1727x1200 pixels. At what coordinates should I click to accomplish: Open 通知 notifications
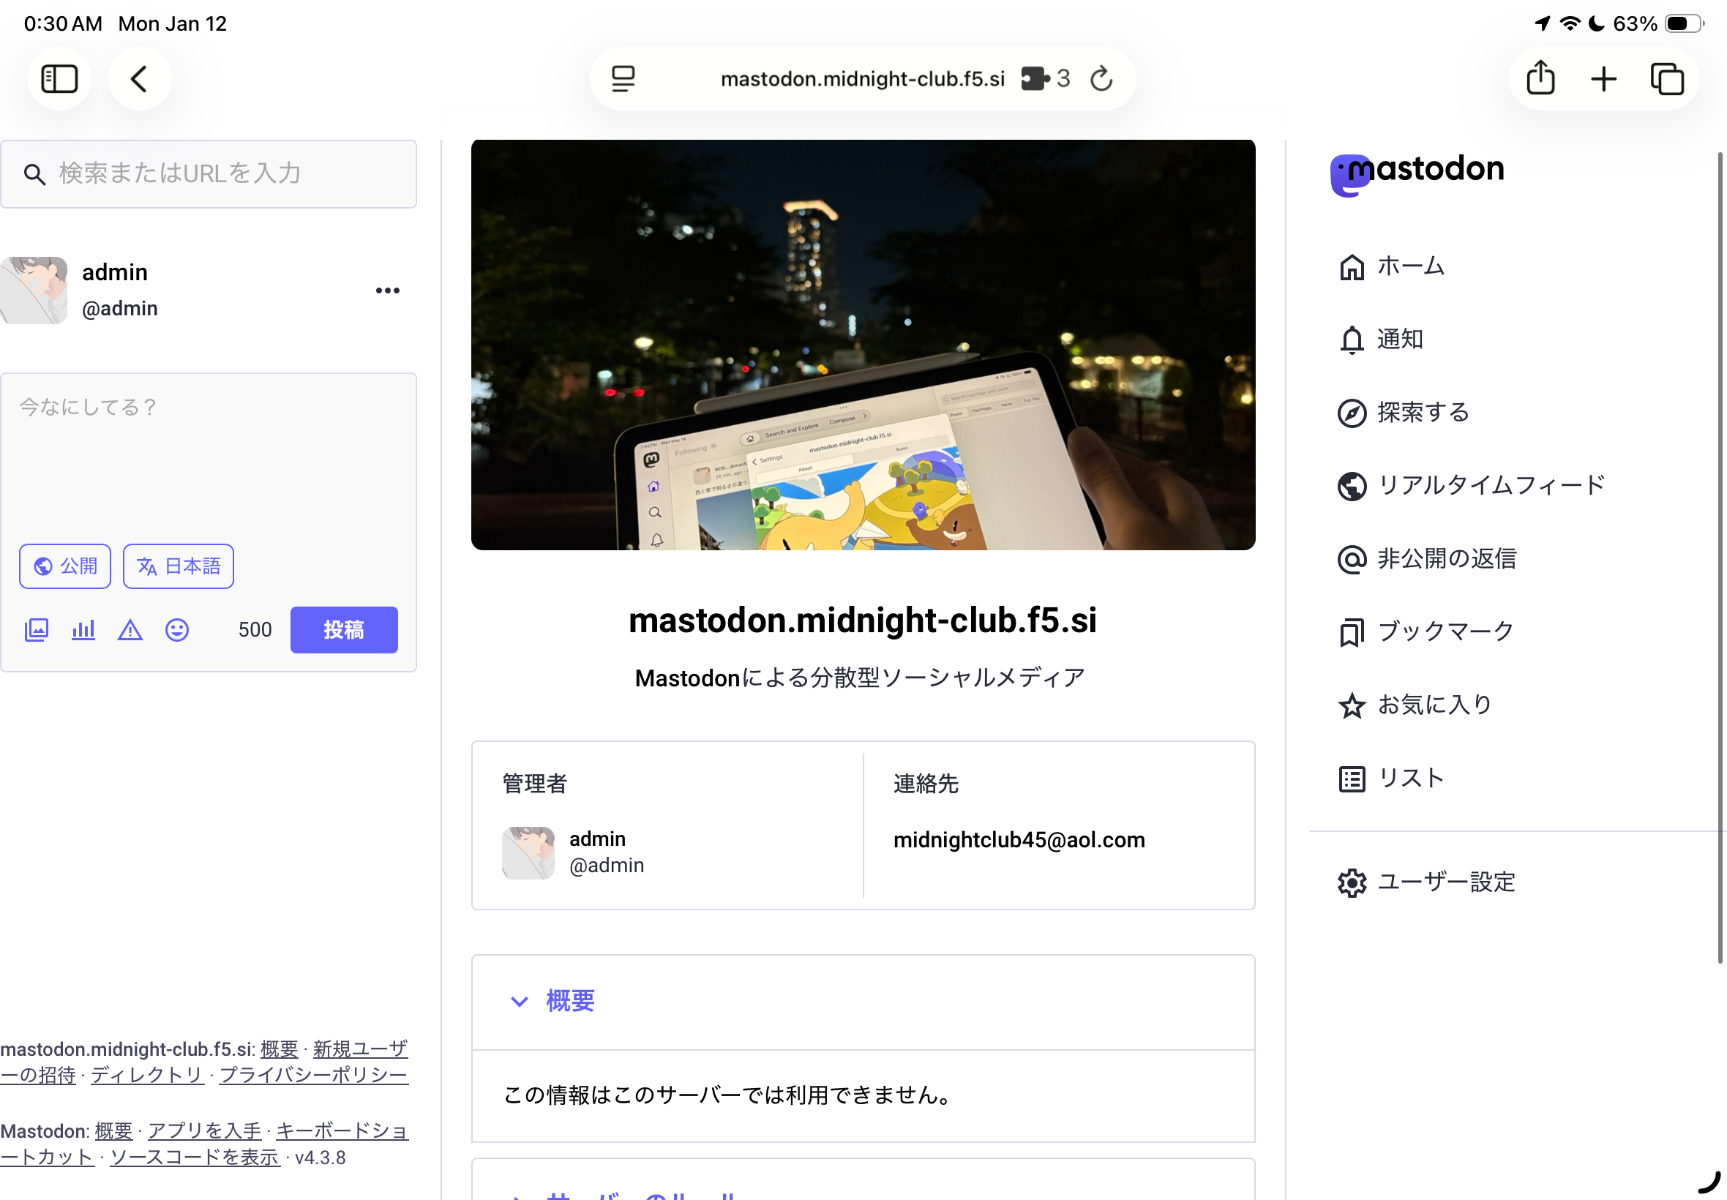1398,340
